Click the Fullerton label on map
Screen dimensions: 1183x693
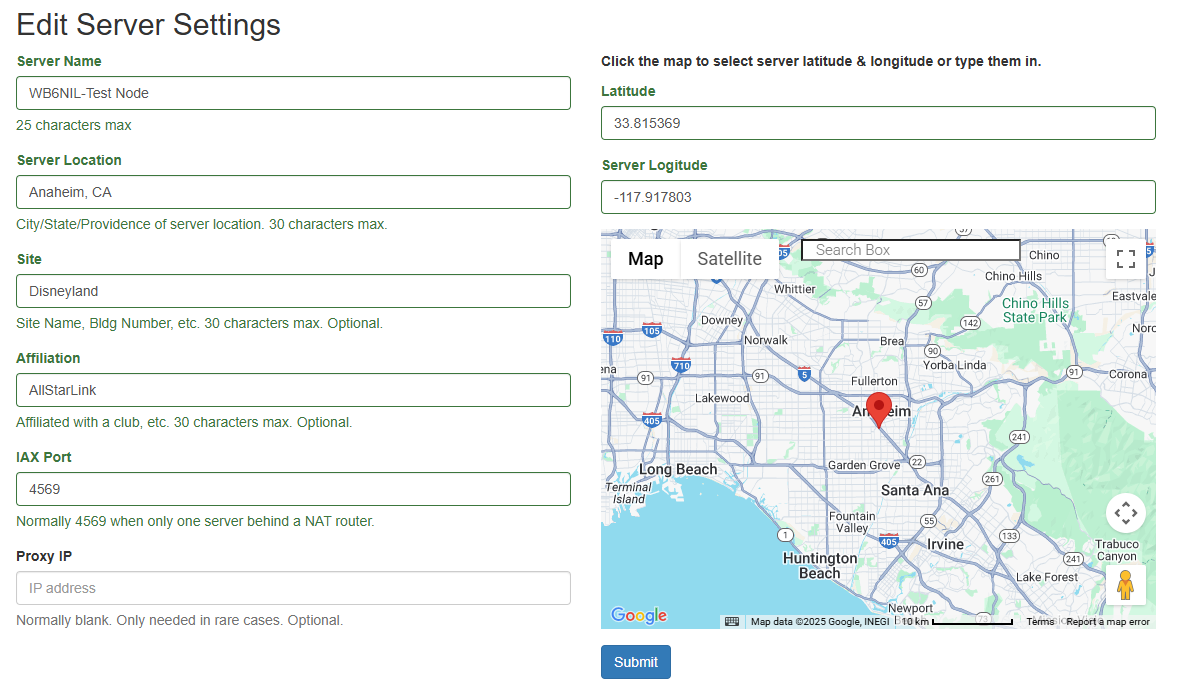coord(874,381)
